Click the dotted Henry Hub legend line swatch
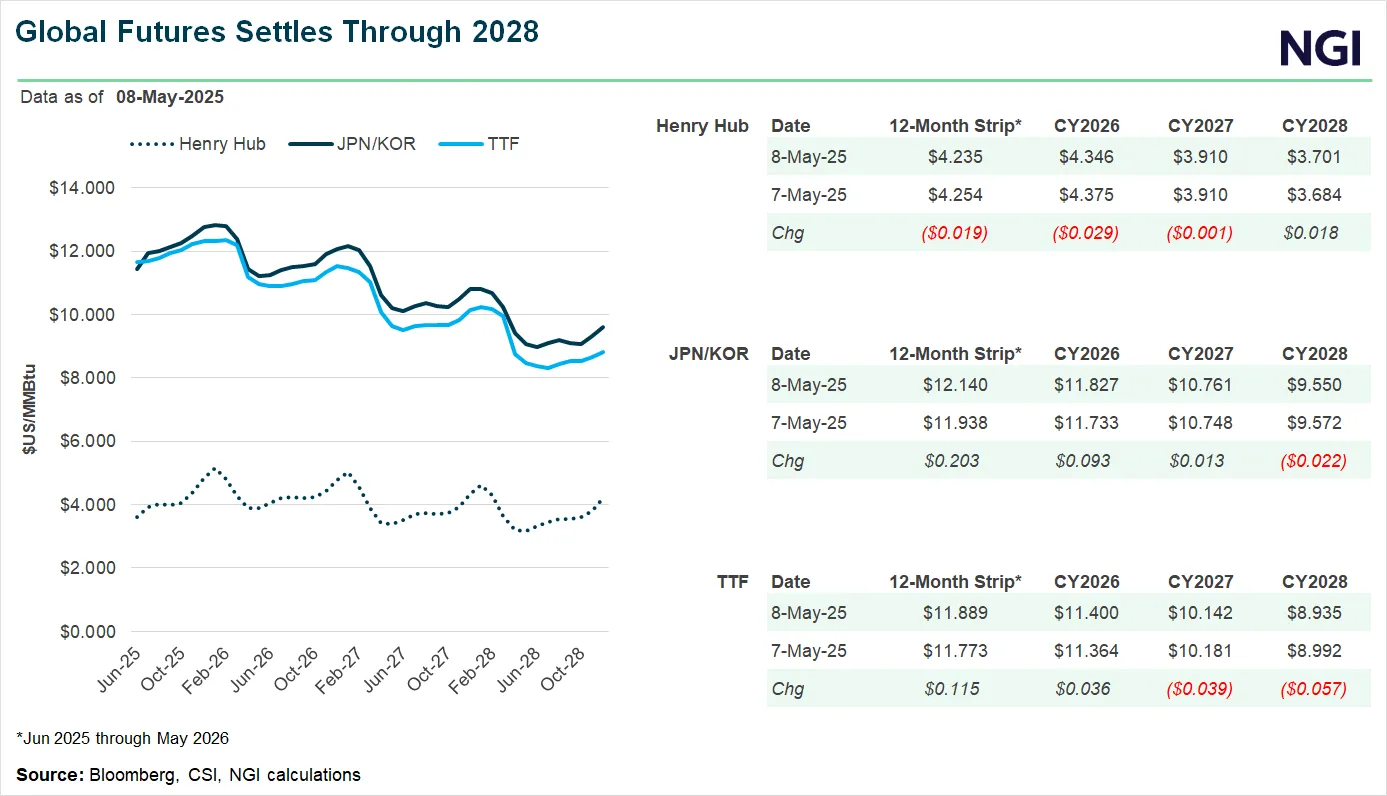The width and height of the screenshot is (1387, 796). coord(151,144)
